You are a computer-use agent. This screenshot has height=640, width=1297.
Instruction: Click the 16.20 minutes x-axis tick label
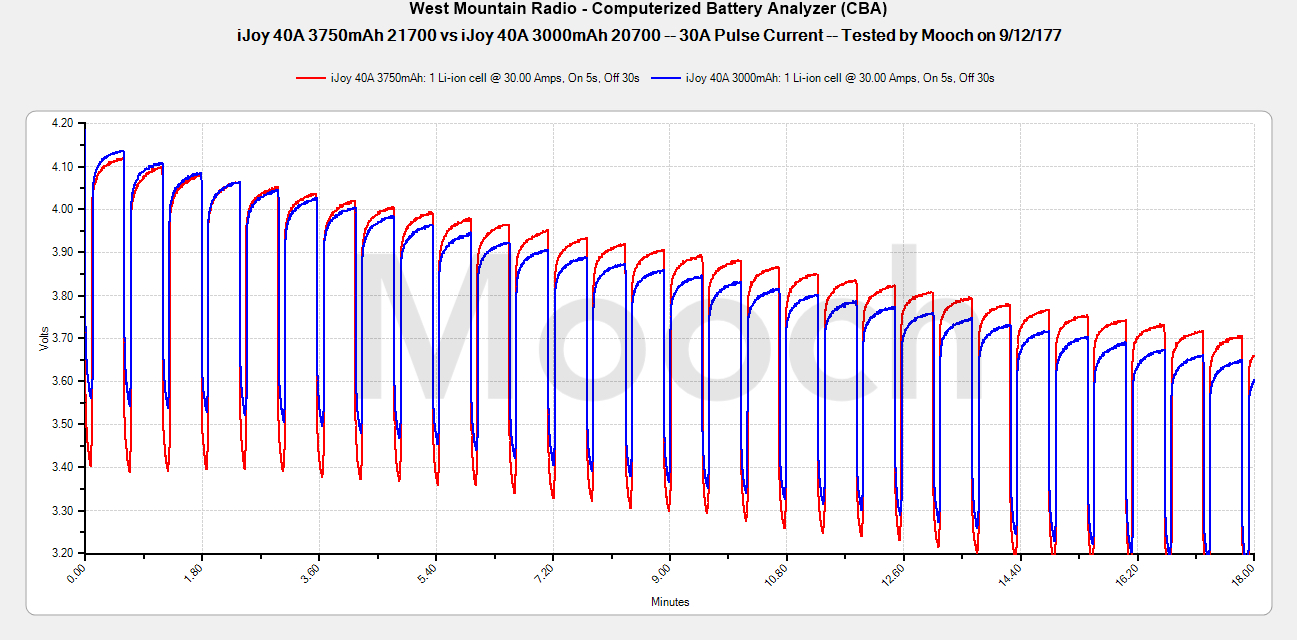1128,574
